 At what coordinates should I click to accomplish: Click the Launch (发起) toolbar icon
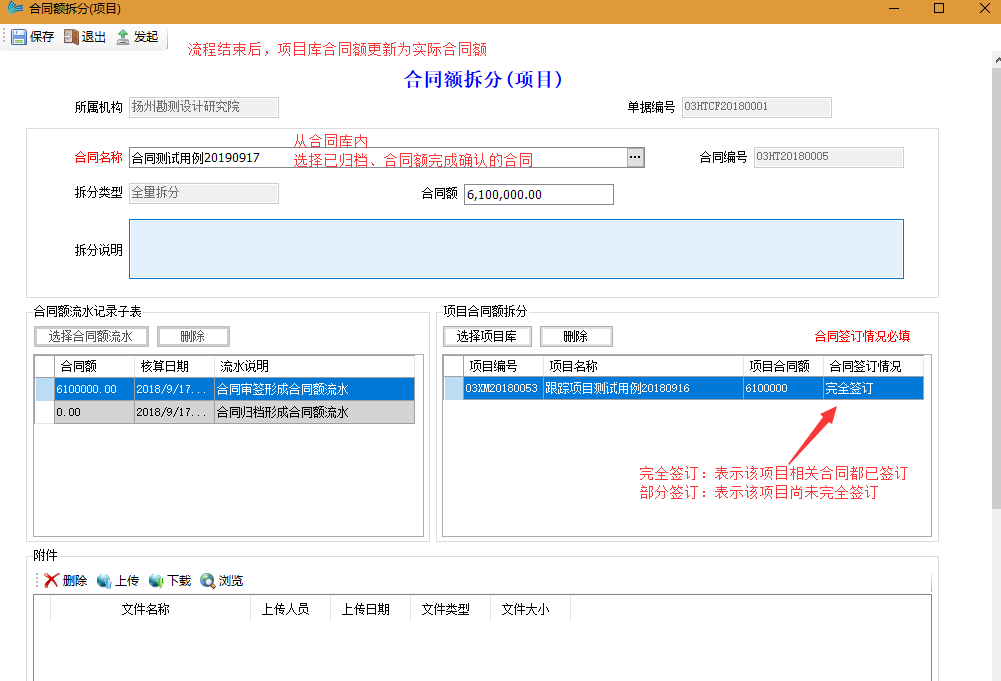[123, 37]
